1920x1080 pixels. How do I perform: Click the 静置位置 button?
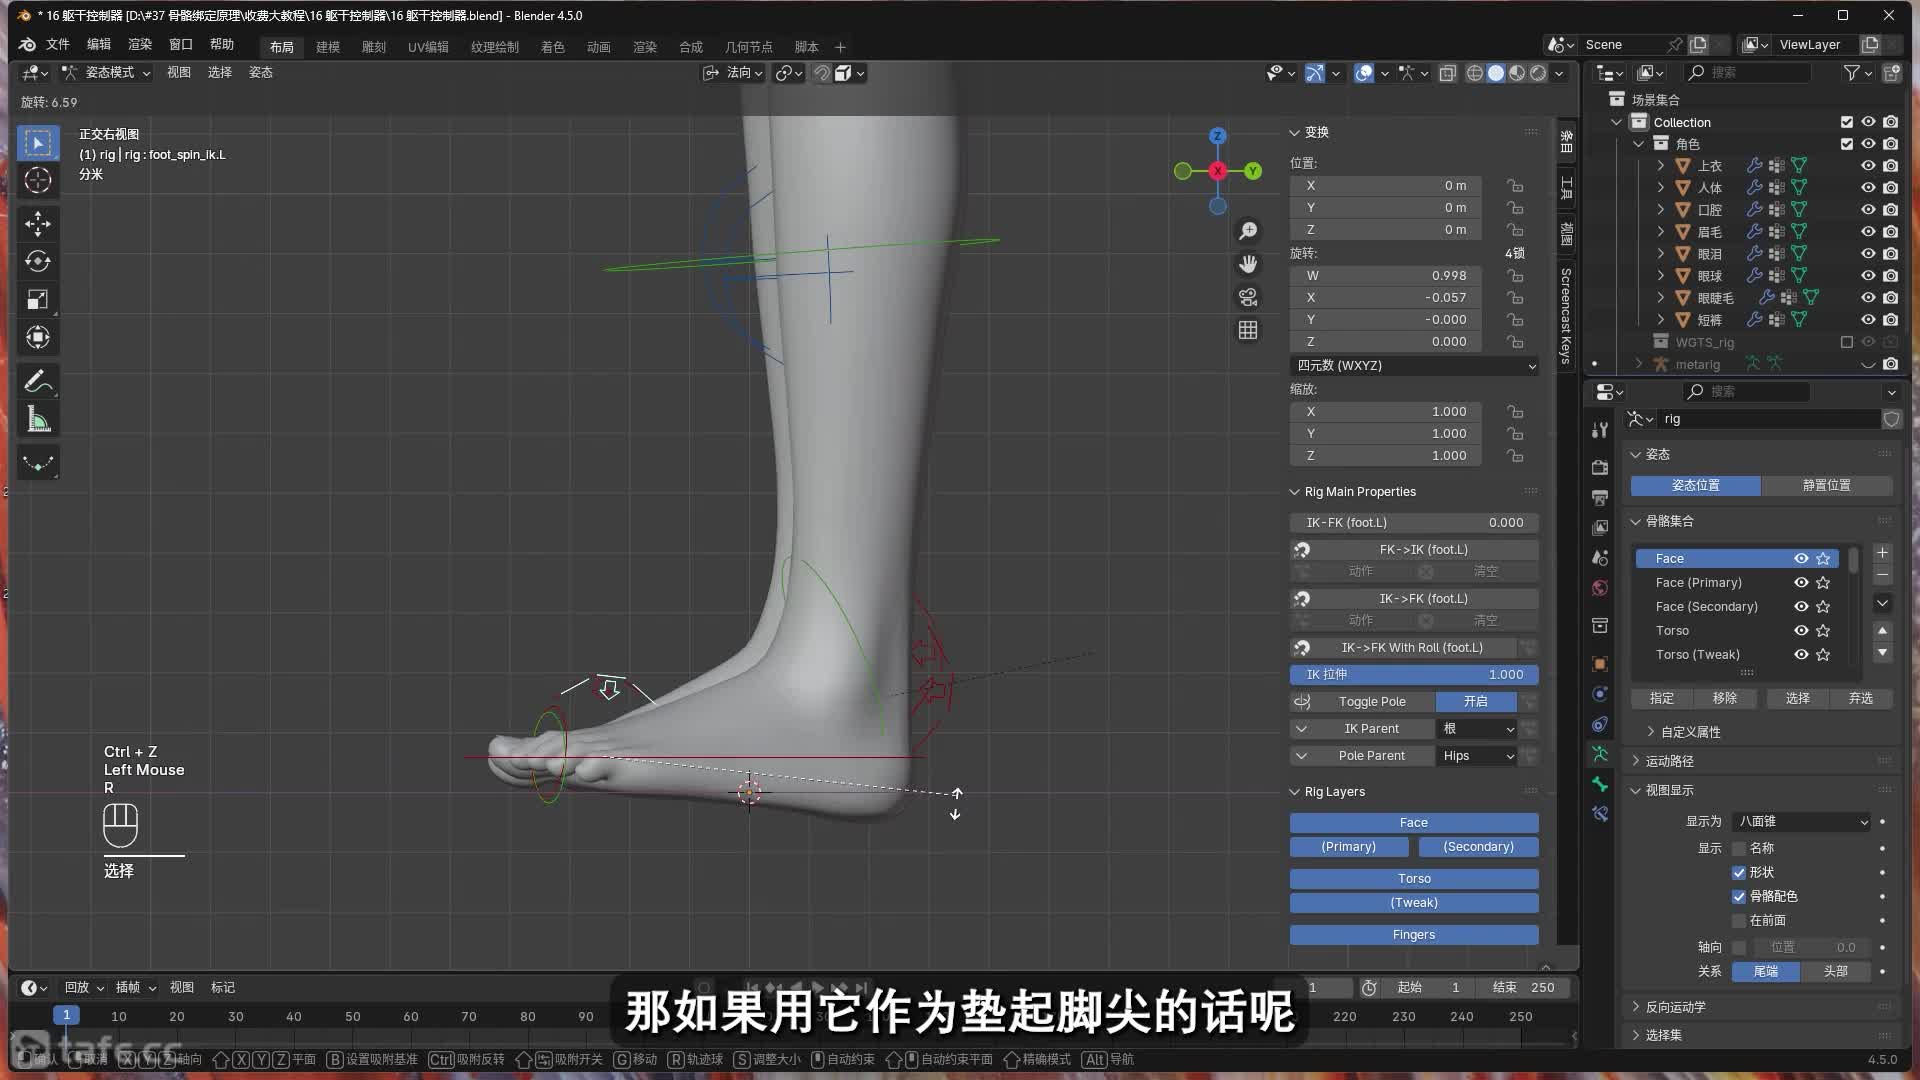coord(1827,485)
